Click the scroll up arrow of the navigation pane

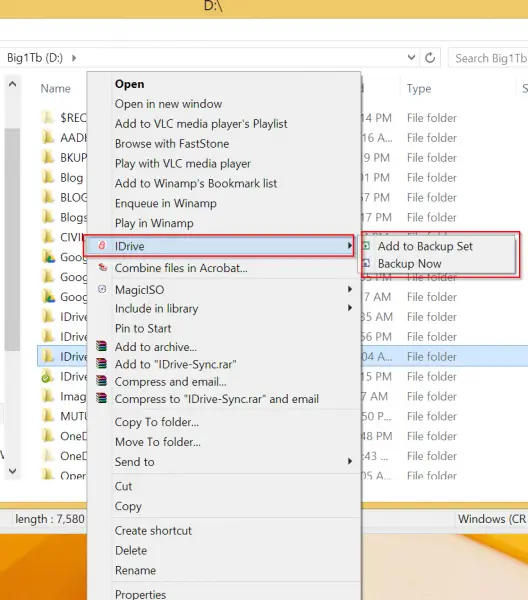[x=12, y=84]
